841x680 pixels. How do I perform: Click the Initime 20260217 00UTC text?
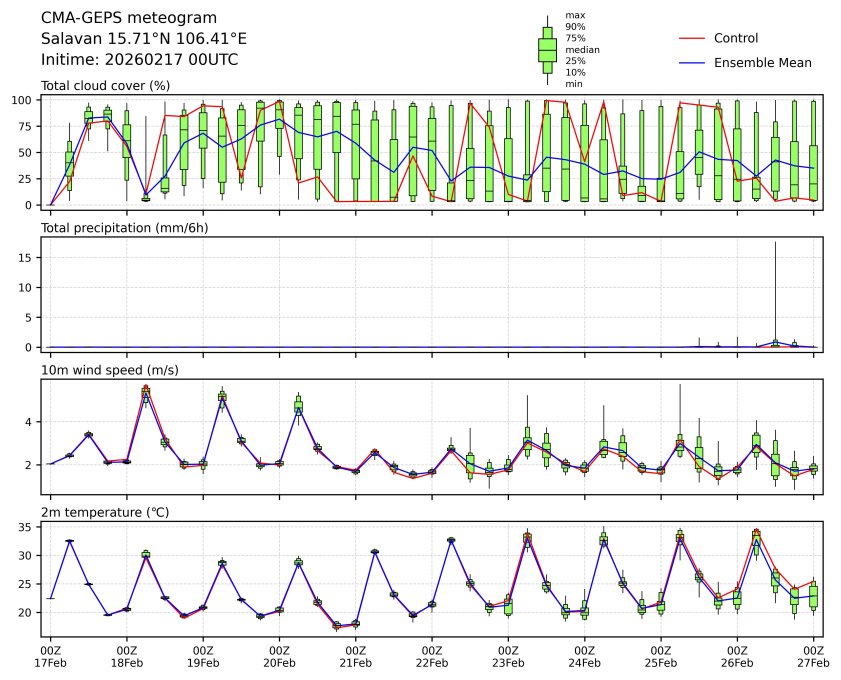click(x=139, y=60)
